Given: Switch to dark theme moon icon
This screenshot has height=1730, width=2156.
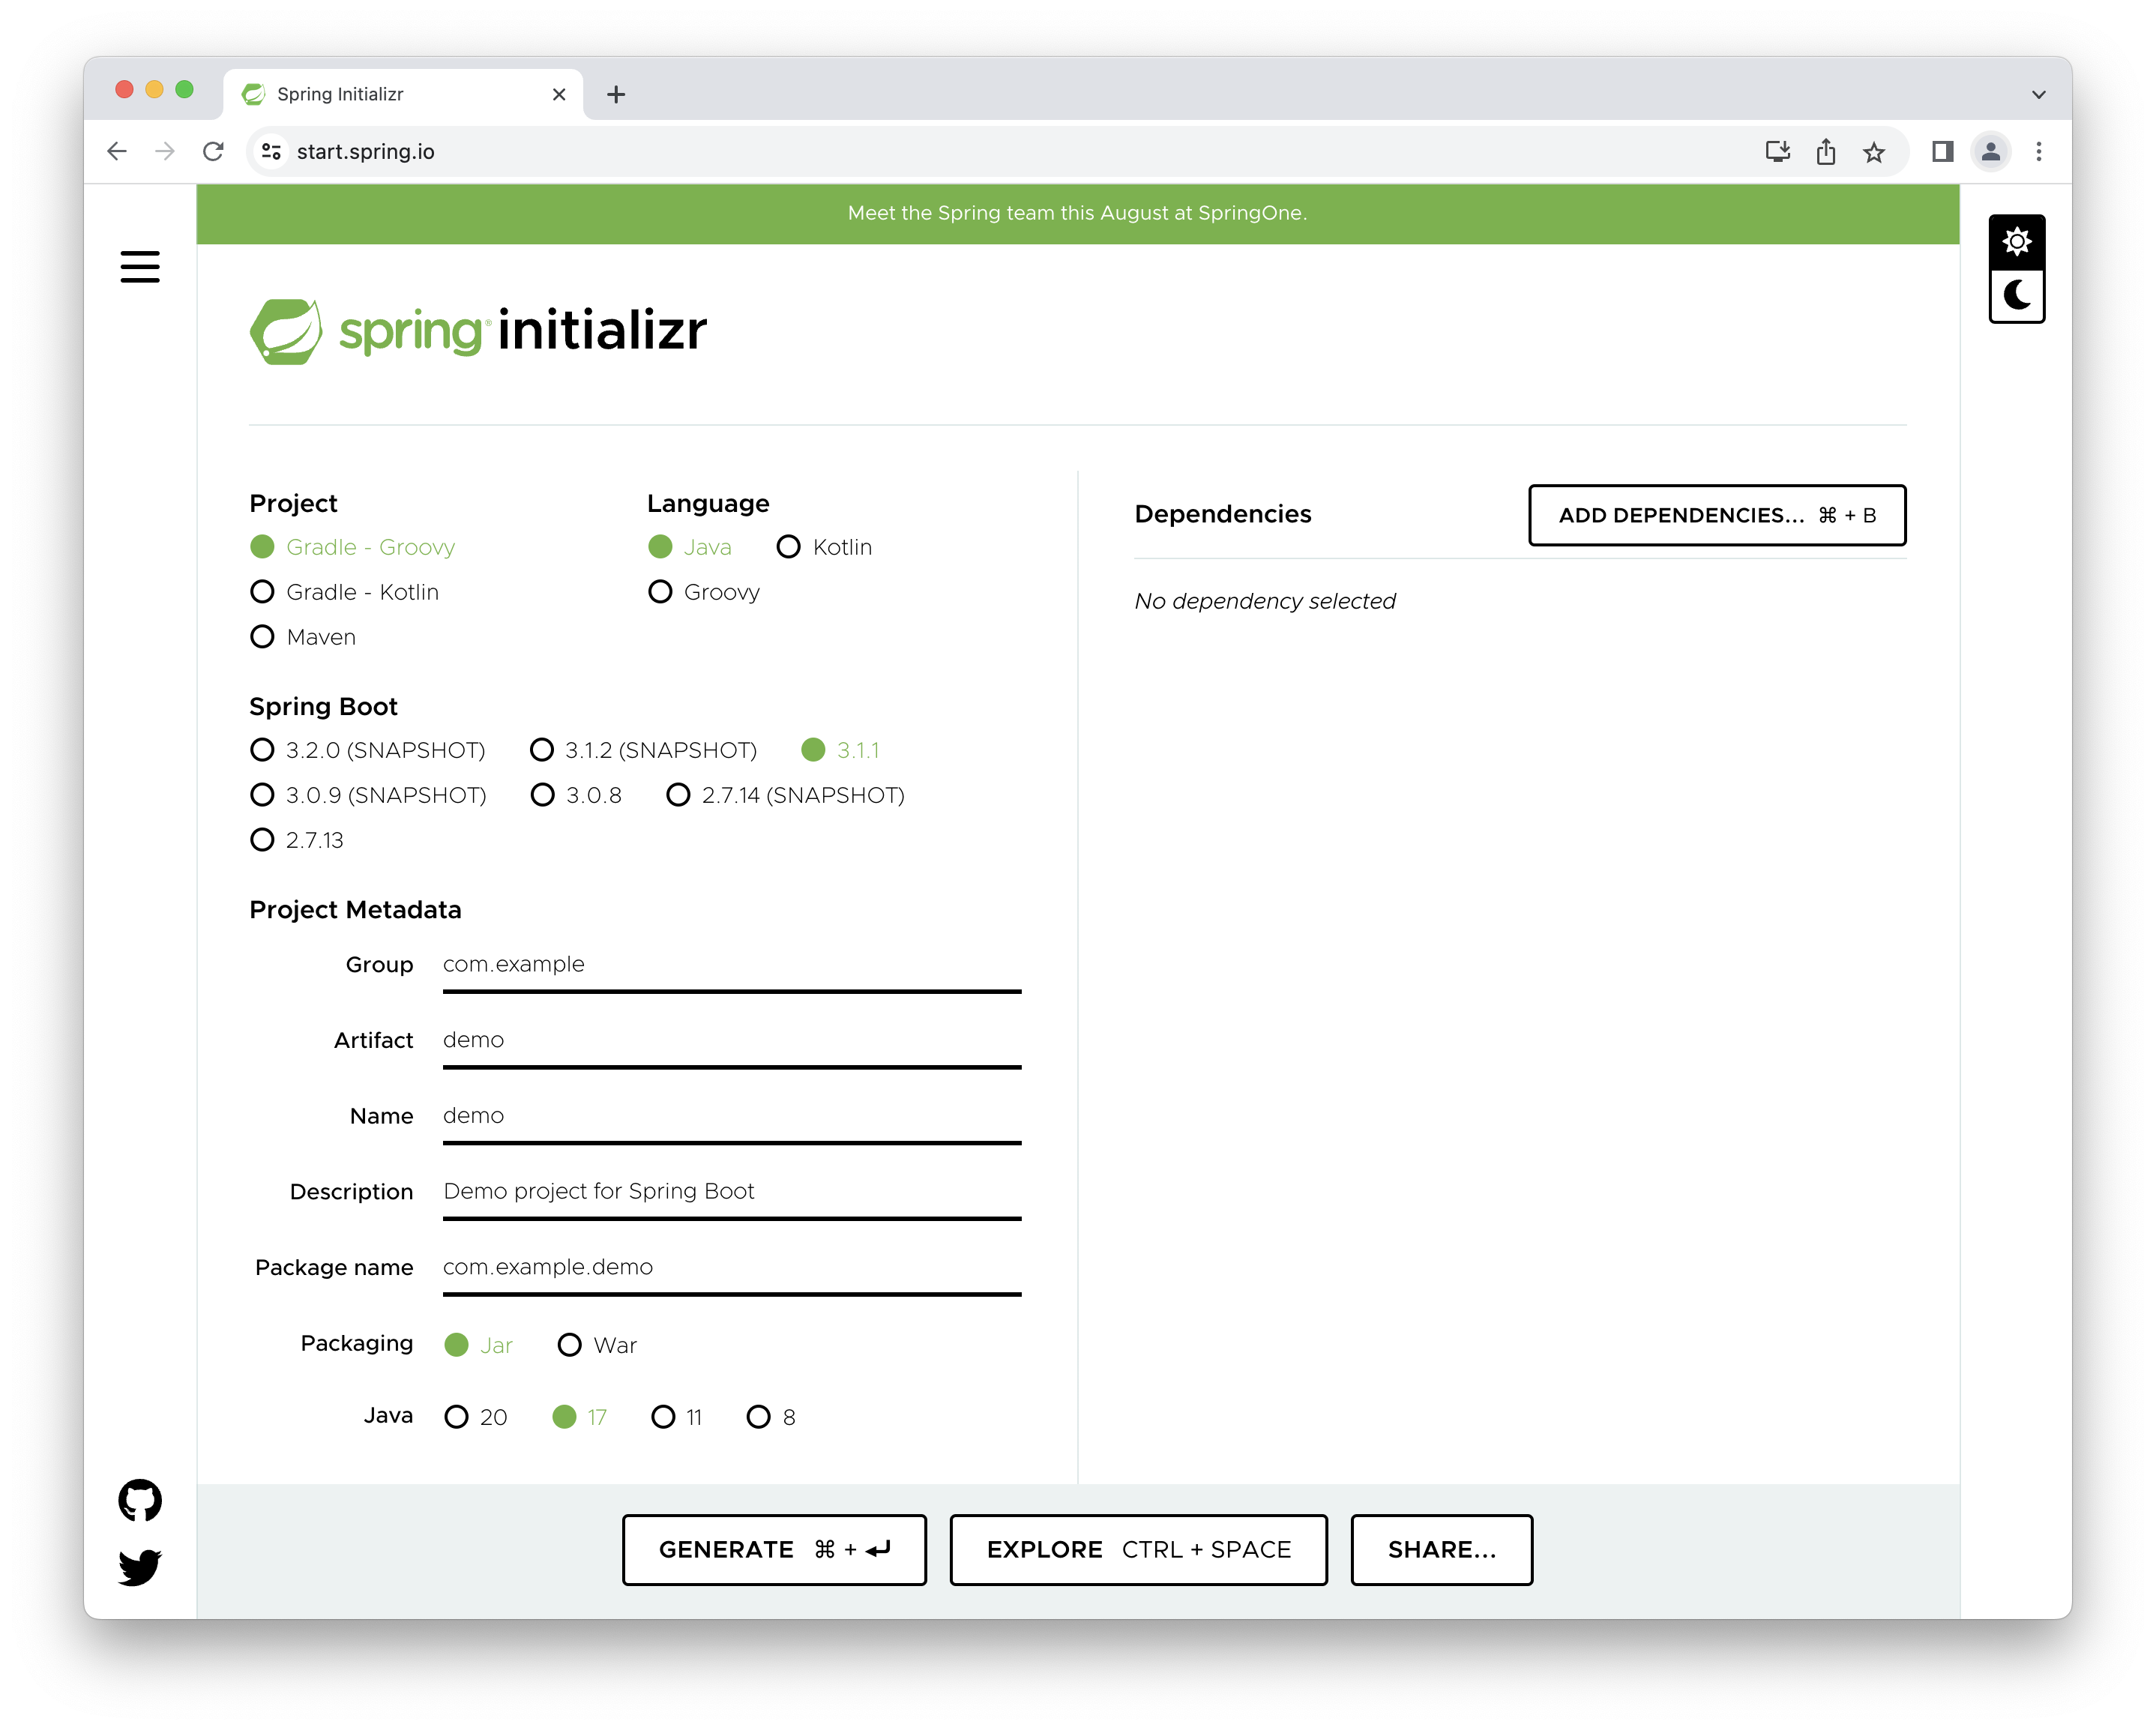Looking at the screenshot, I should 2016,296.
